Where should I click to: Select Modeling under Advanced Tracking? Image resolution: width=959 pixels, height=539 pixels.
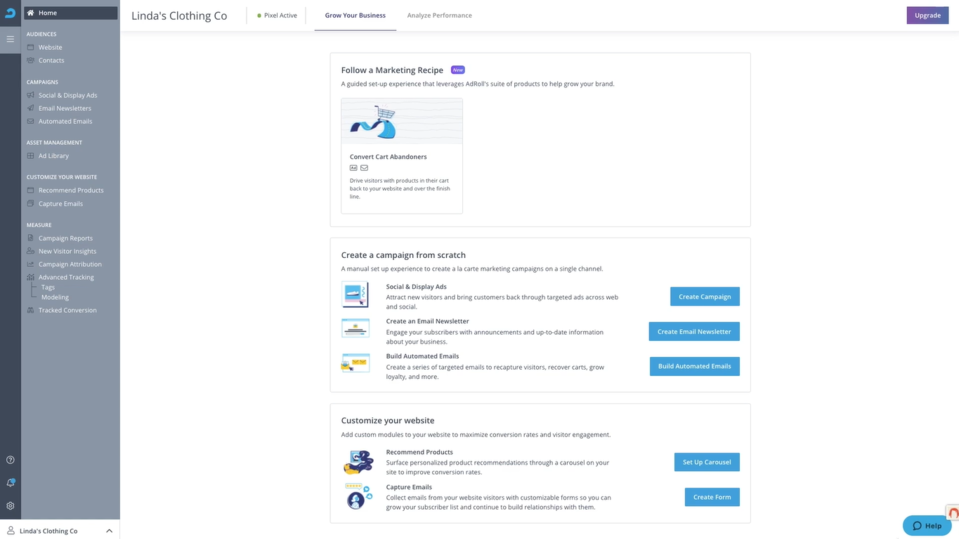(x=55, y=297)
